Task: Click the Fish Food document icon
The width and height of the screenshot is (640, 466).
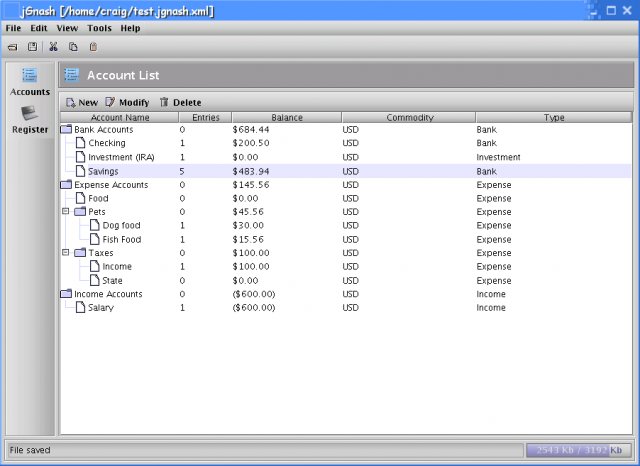Action: click(x=95, y=239)
